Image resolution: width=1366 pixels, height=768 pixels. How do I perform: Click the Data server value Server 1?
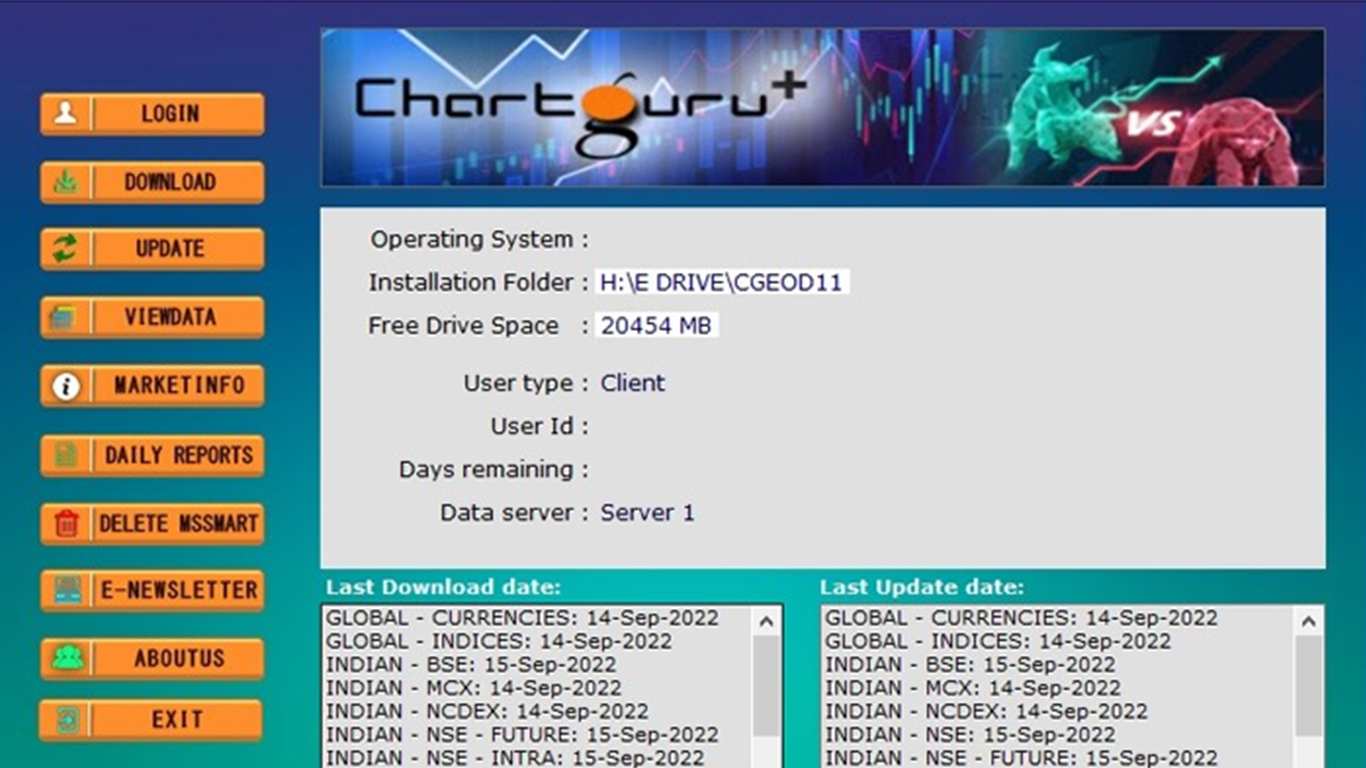point(647,512)
